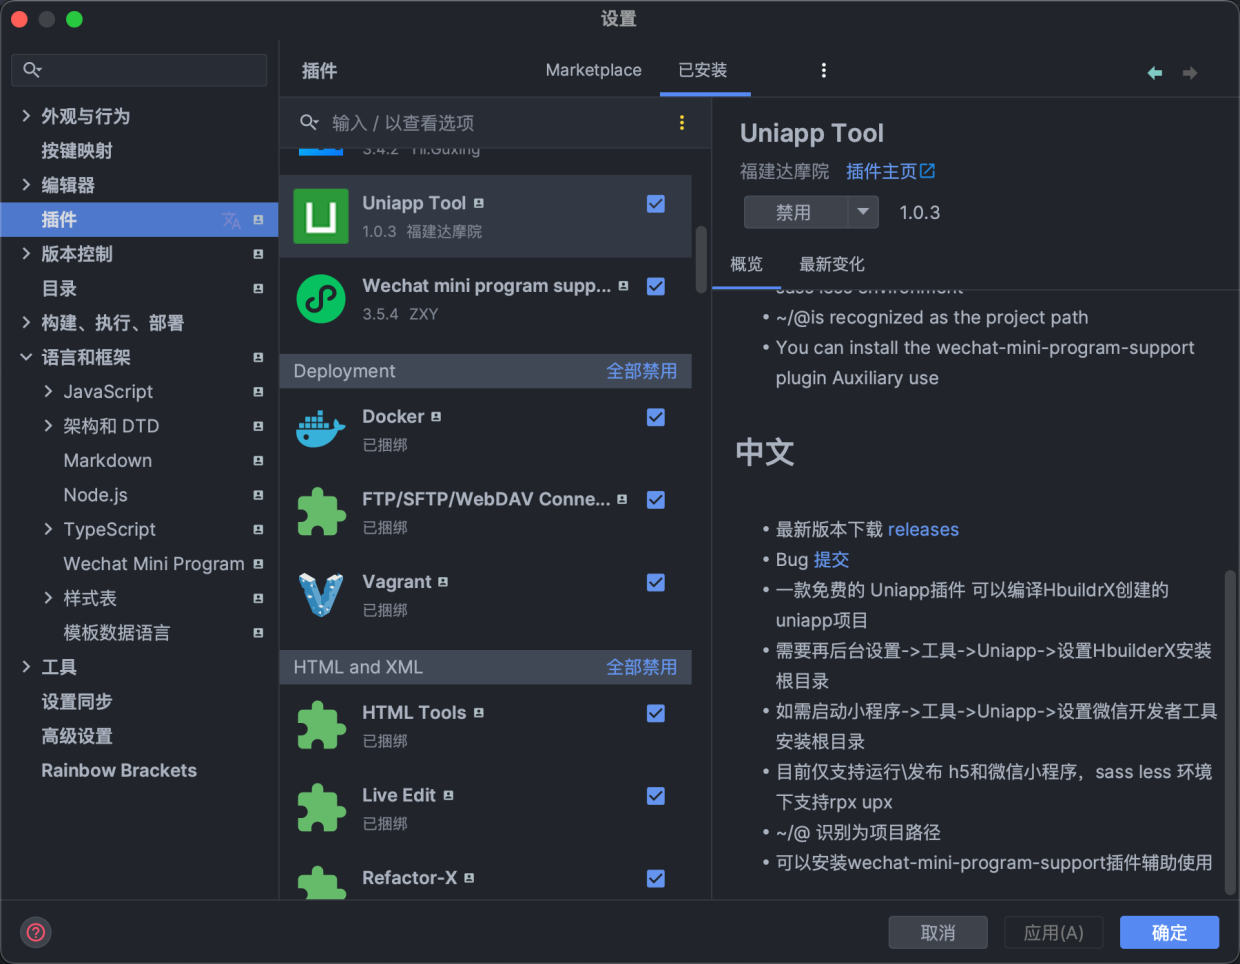
Task: Click the translate icon on 插件 row
Action: pyautogui.click(x=231, y=220)
